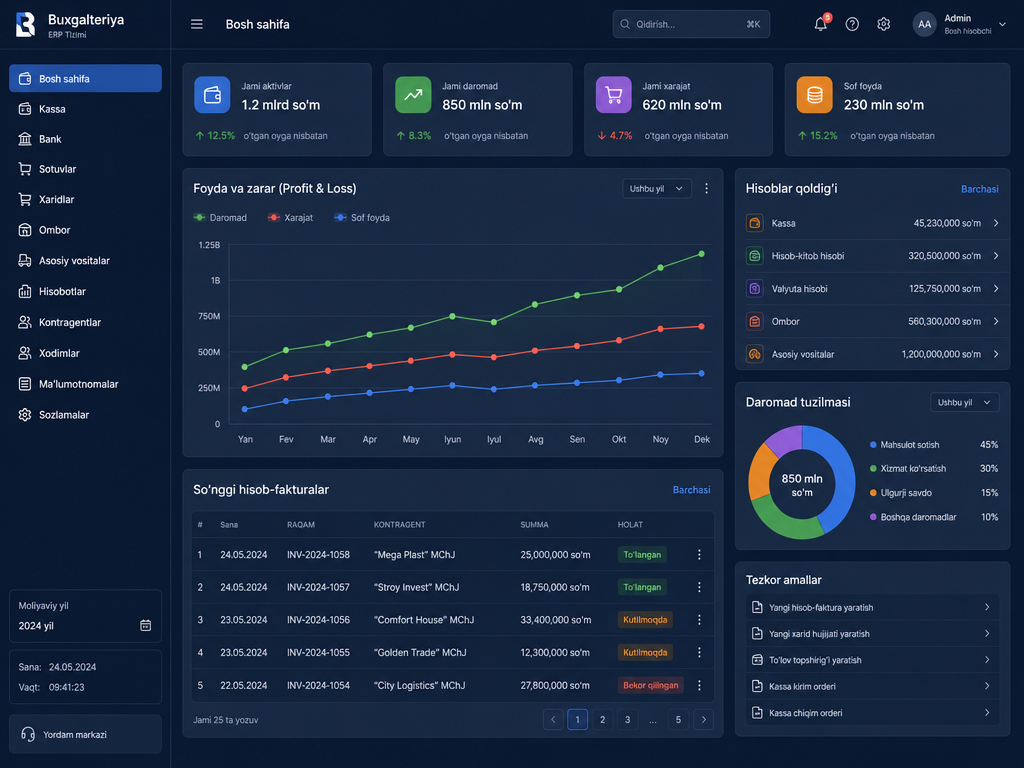Open Hisobotlar in the sidebar

tap(86, 291)
